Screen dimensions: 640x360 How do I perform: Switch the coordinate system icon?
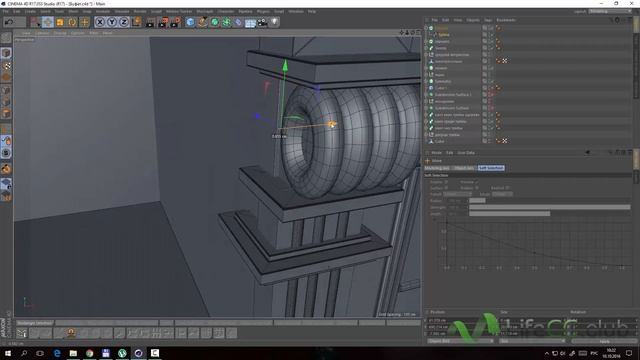136,22
